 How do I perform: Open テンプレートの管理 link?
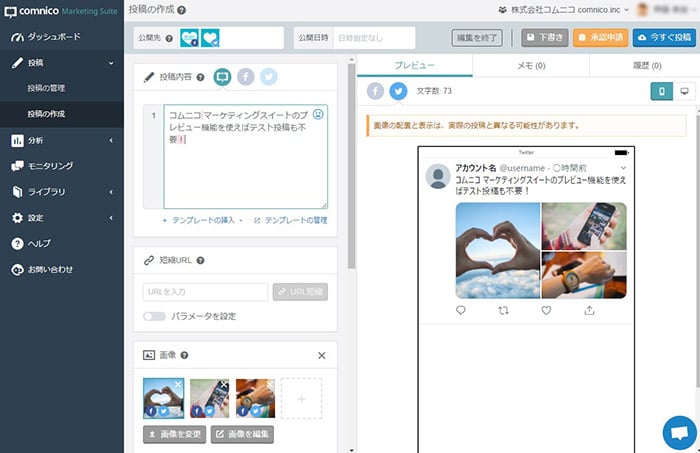pos(290,220)
